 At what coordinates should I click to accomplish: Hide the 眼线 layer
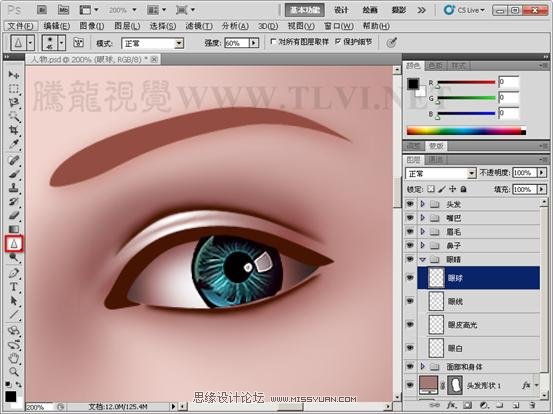point(410,301)
